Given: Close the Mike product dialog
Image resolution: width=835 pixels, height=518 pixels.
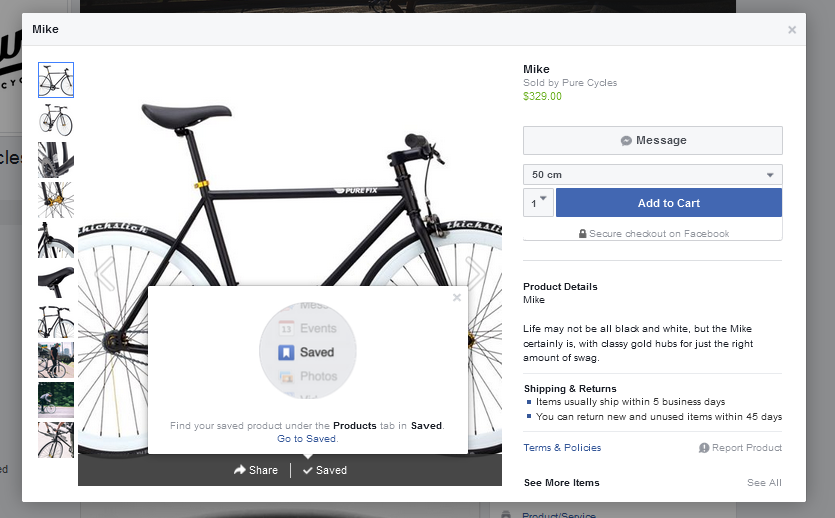Looking at the screenshot, I should [x=792, y=30].
